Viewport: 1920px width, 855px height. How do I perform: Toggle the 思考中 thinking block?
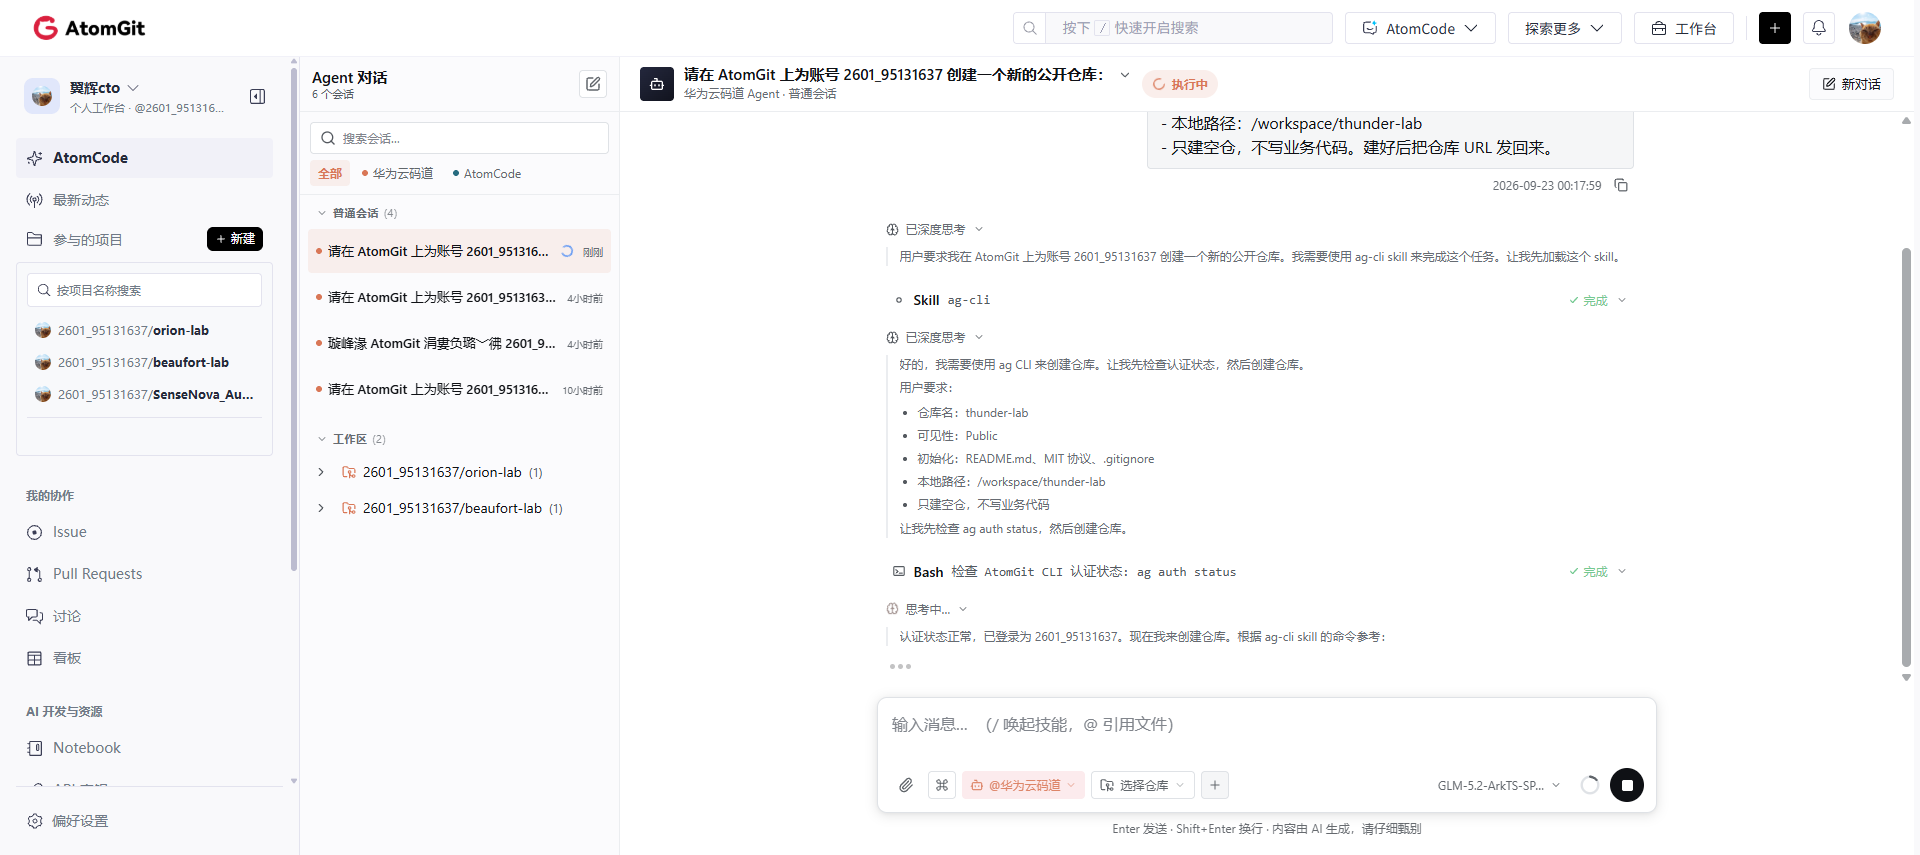[927, 609]
